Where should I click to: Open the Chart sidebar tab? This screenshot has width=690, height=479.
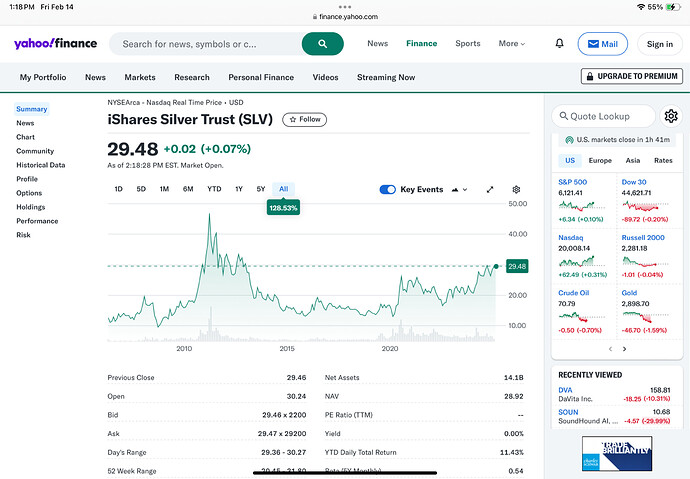point(26,137)
